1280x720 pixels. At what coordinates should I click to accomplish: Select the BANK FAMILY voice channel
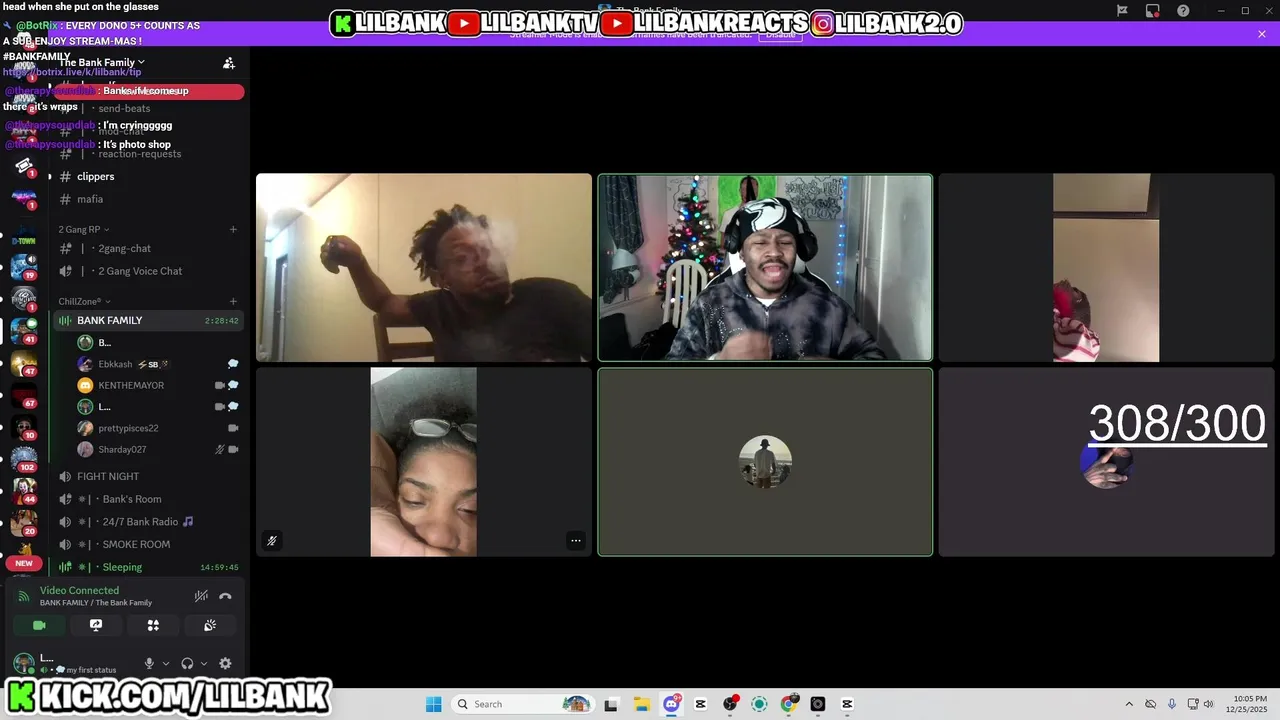[147, 320]
